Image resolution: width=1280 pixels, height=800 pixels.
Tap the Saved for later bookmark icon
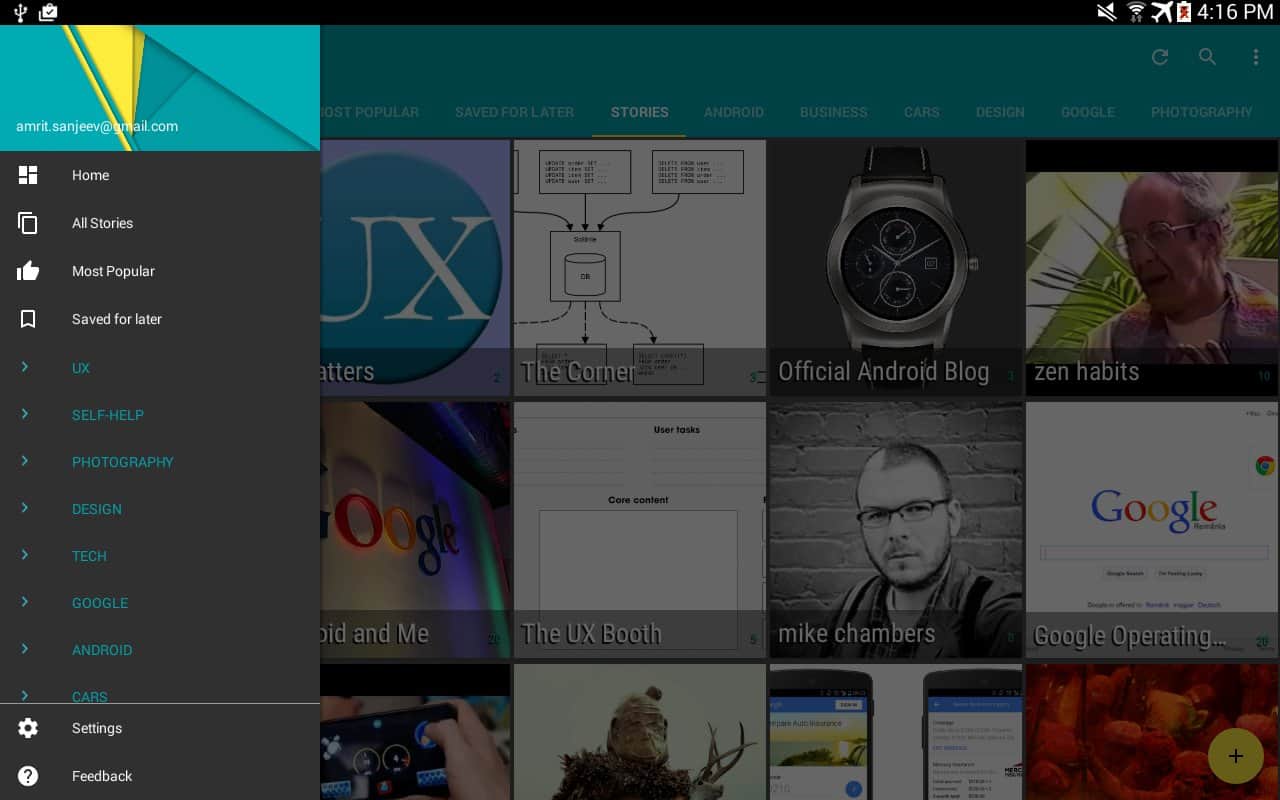(28, 319)
